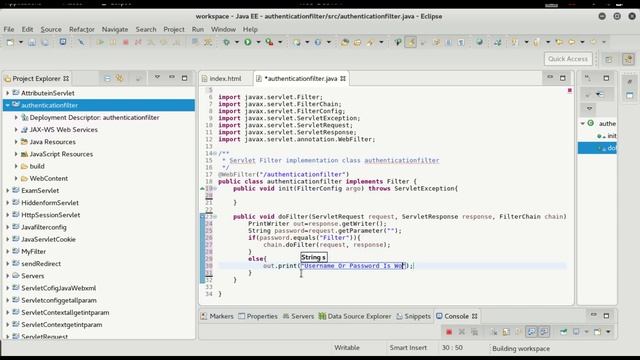Expand the Servers project
This screenshot has width=640, height=360.
(x=7, y=276)
